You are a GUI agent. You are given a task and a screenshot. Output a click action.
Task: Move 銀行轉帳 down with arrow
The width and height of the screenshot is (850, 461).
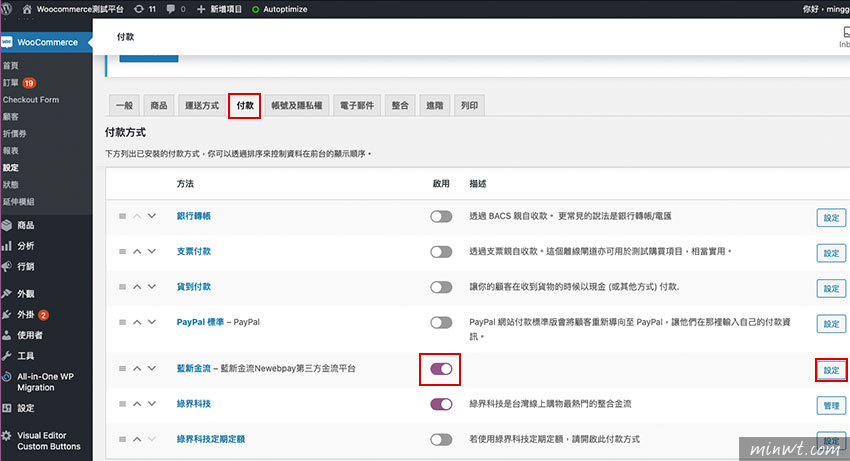152,216
